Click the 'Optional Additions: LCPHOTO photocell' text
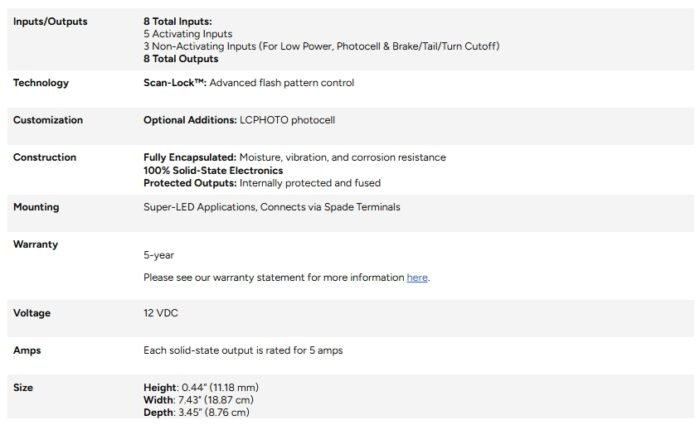 (x=239, y=120)
